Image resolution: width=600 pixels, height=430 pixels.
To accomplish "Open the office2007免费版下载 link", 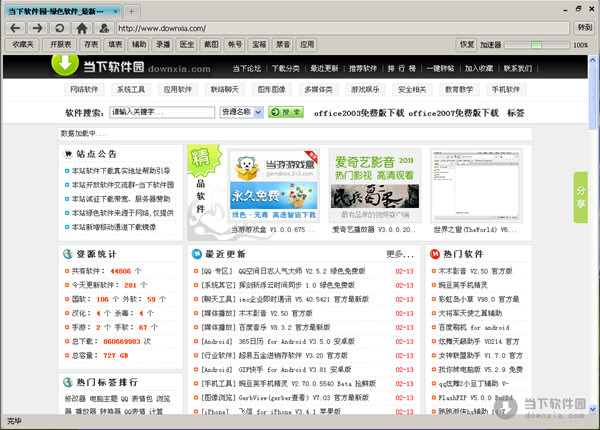I will tap(453, 113).
